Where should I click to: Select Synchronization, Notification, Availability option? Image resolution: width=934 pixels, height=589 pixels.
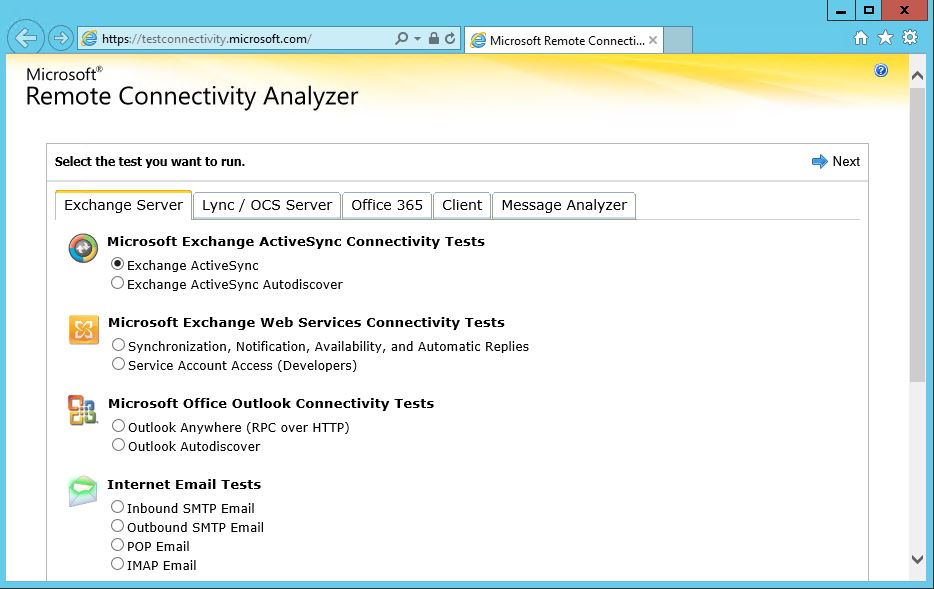(119, 345)
